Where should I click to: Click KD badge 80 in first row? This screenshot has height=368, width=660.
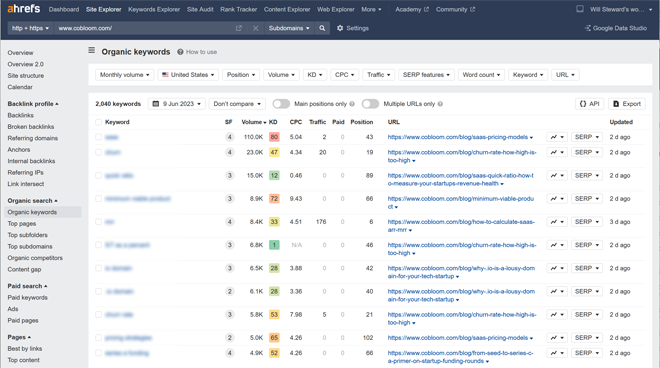tap(274, 137)
